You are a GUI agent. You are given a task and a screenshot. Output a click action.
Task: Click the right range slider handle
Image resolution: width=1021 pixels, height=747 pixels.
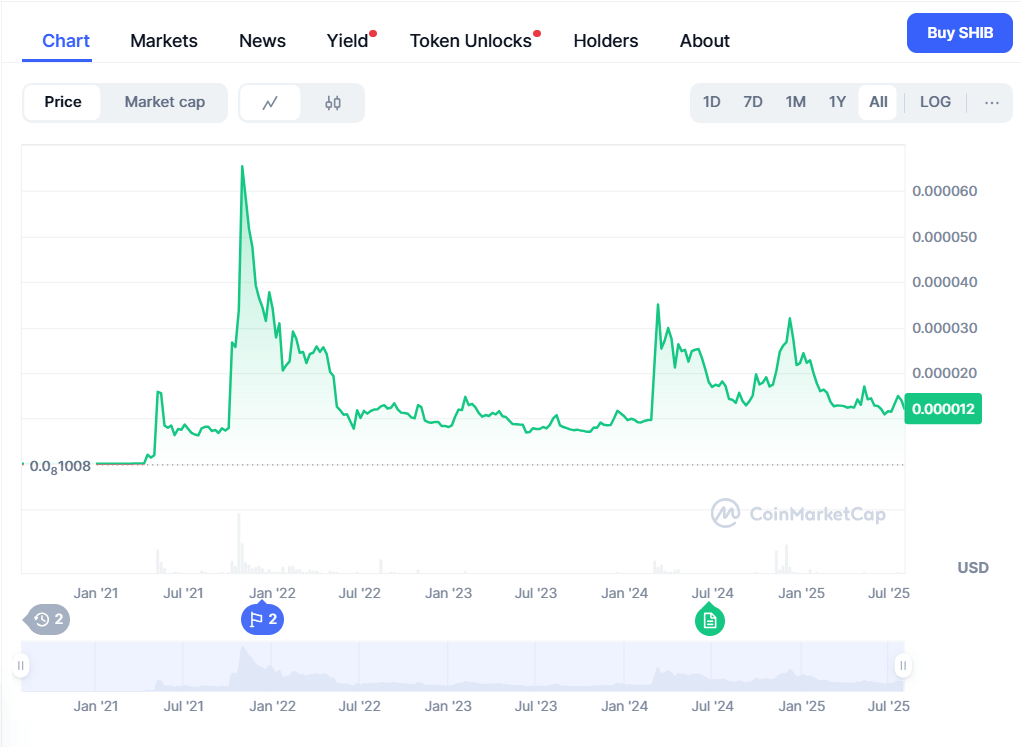click(x=903, y=666)
